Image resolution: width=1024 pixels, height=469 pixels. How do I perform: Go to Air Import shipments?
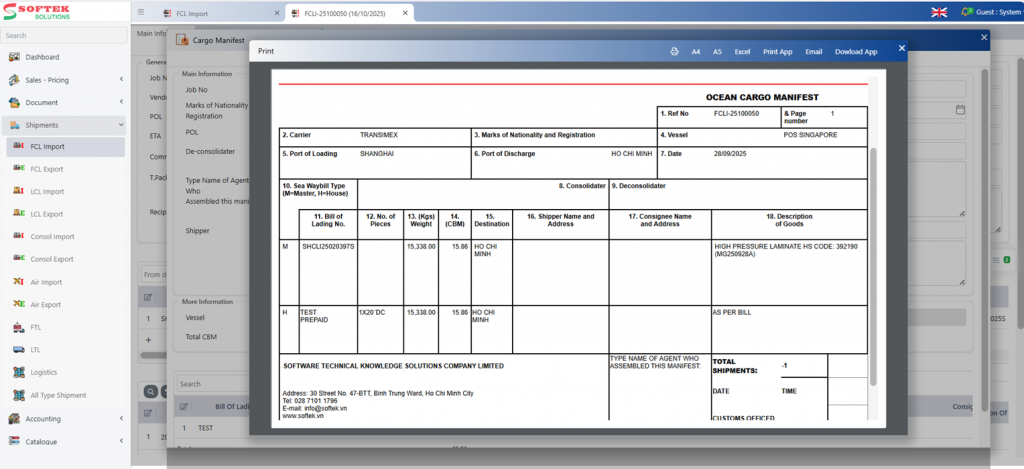tap(45, 282)
